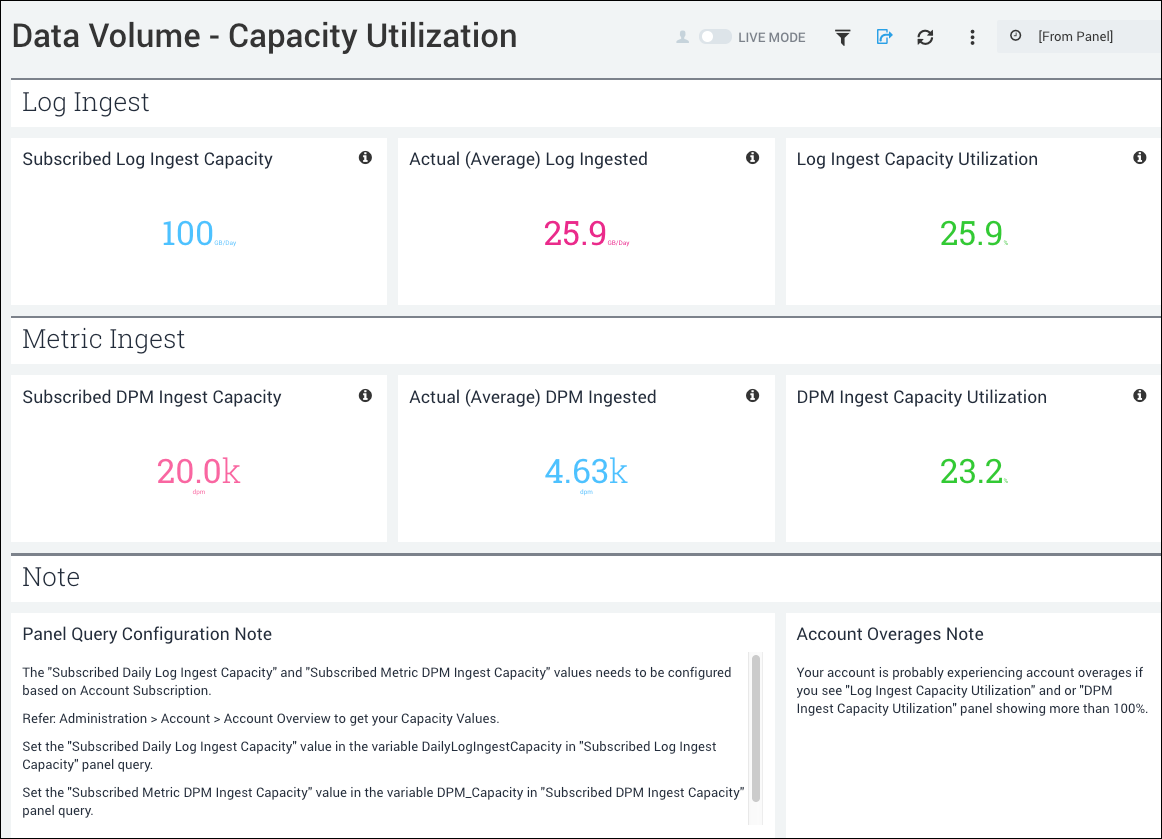View info for Actual (Average) DPM Ingested panel

[x=752, y=395]
